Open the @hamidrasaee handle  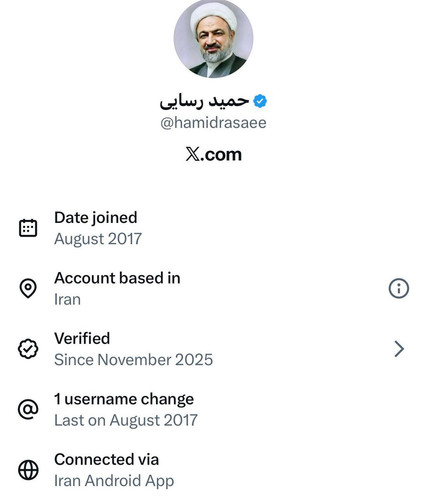point(213,123)
